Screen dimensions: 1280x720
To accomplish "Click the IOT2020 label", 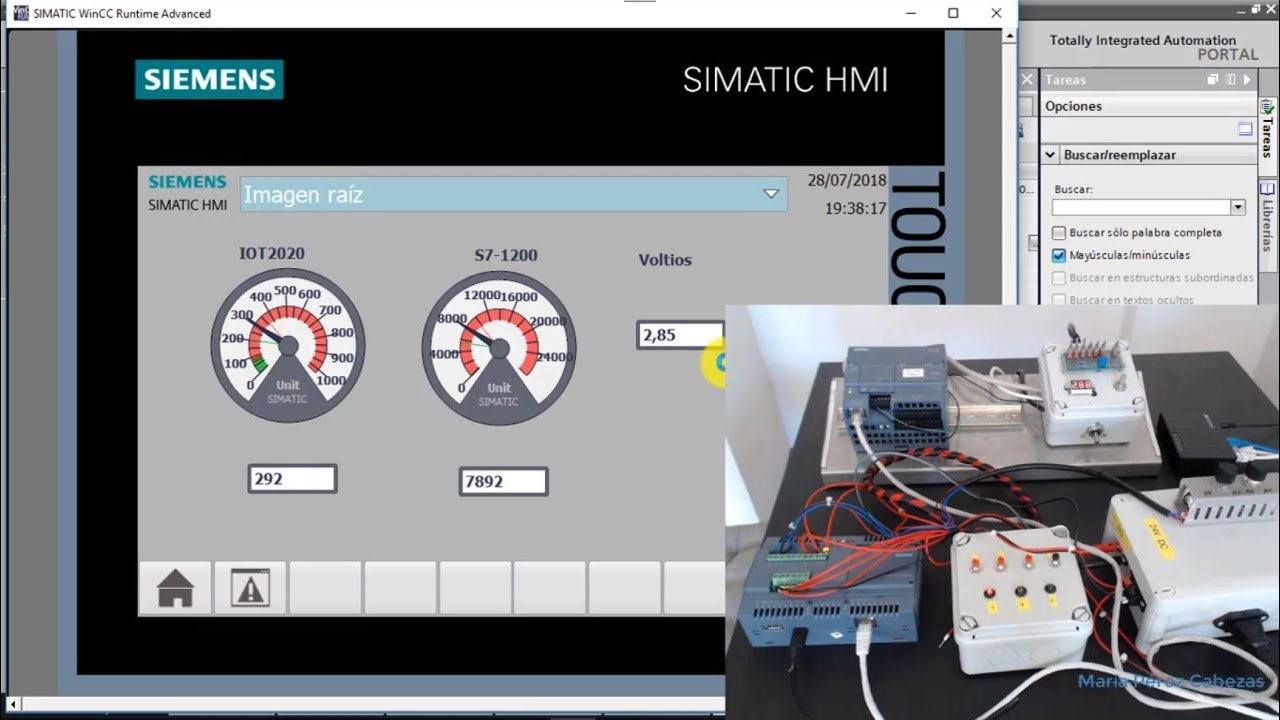I will click(272, 254).
